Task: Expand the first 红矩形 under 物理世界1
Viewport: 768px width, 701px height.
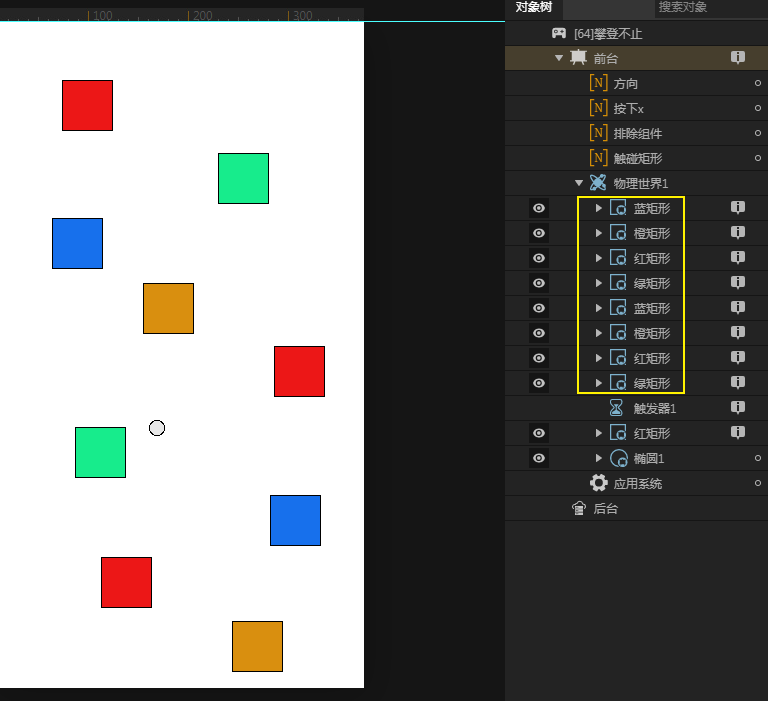Action: 599,258
